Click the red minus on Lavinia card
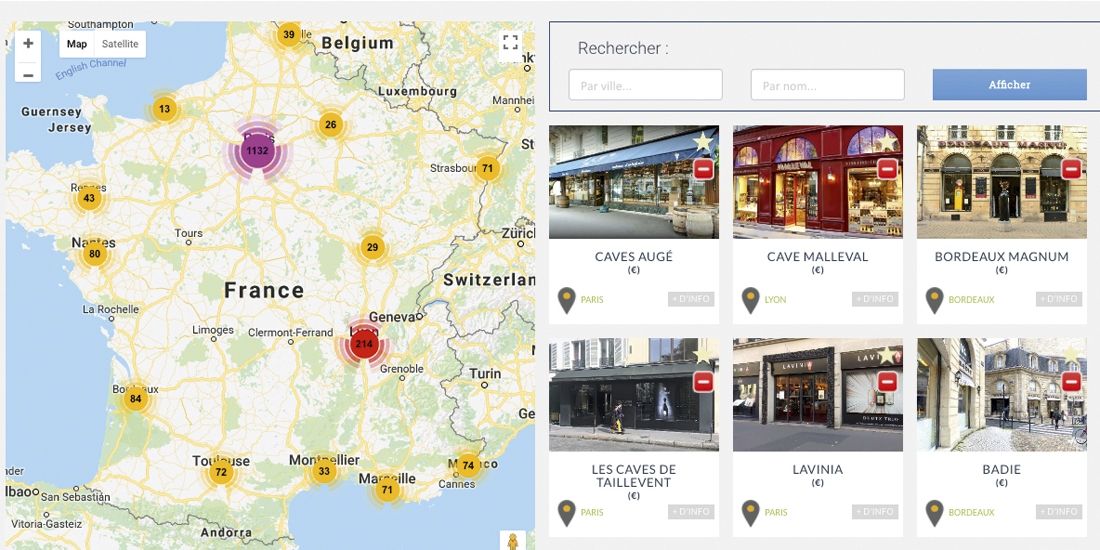This screenshot has width=1100, height=550. click(x=887, y=382)
